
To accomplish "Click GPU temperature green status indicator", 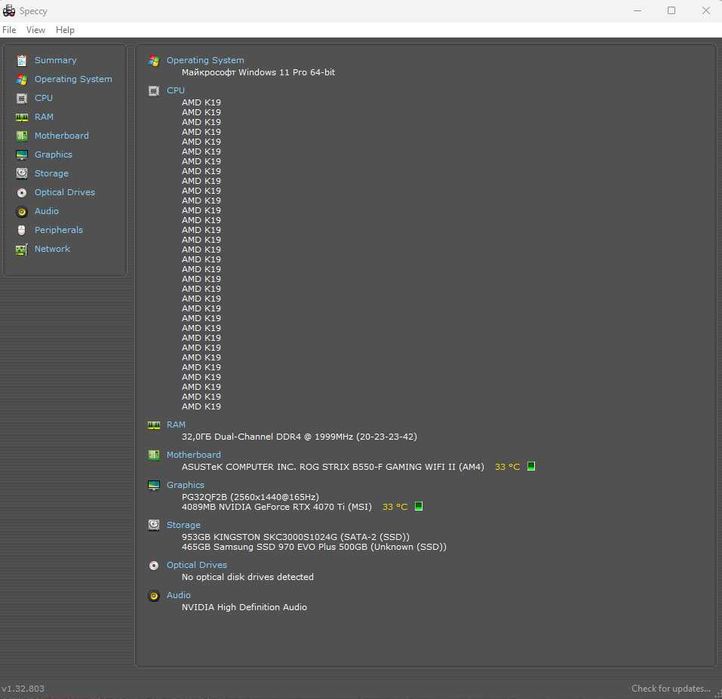I will point(419,507).
